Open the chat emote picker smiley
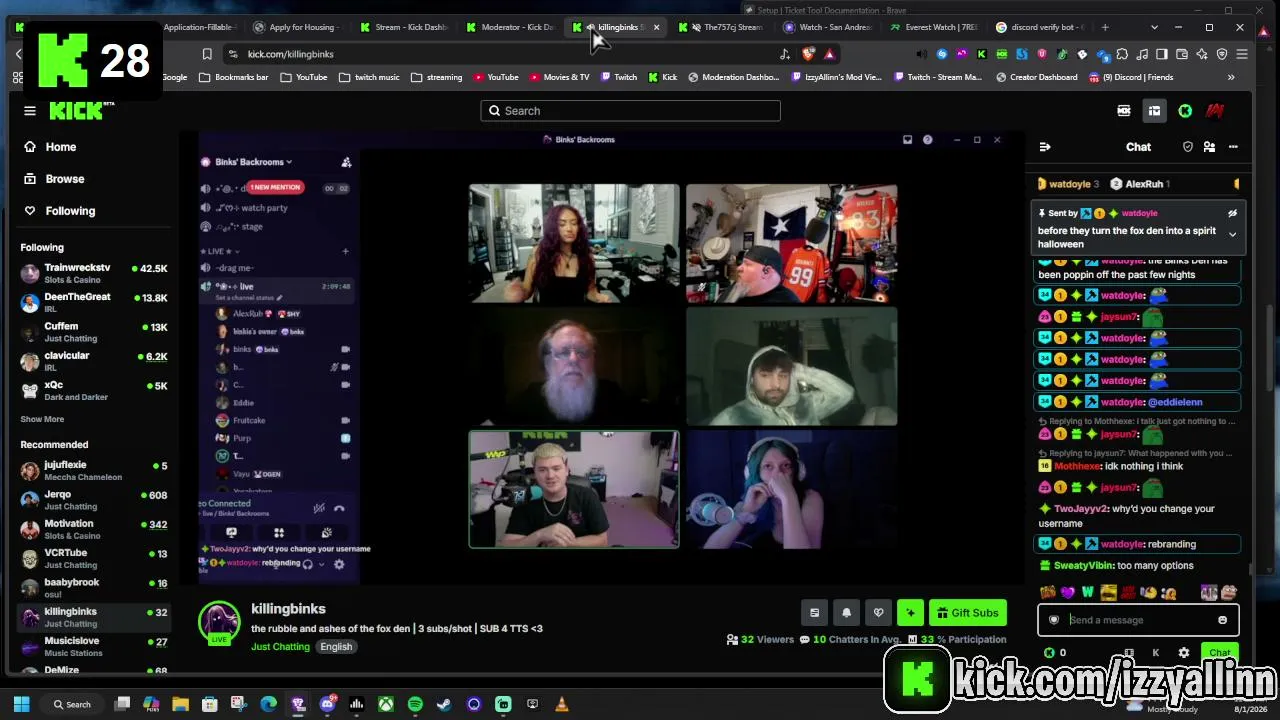1280x720 pixels. point(1222,620)
